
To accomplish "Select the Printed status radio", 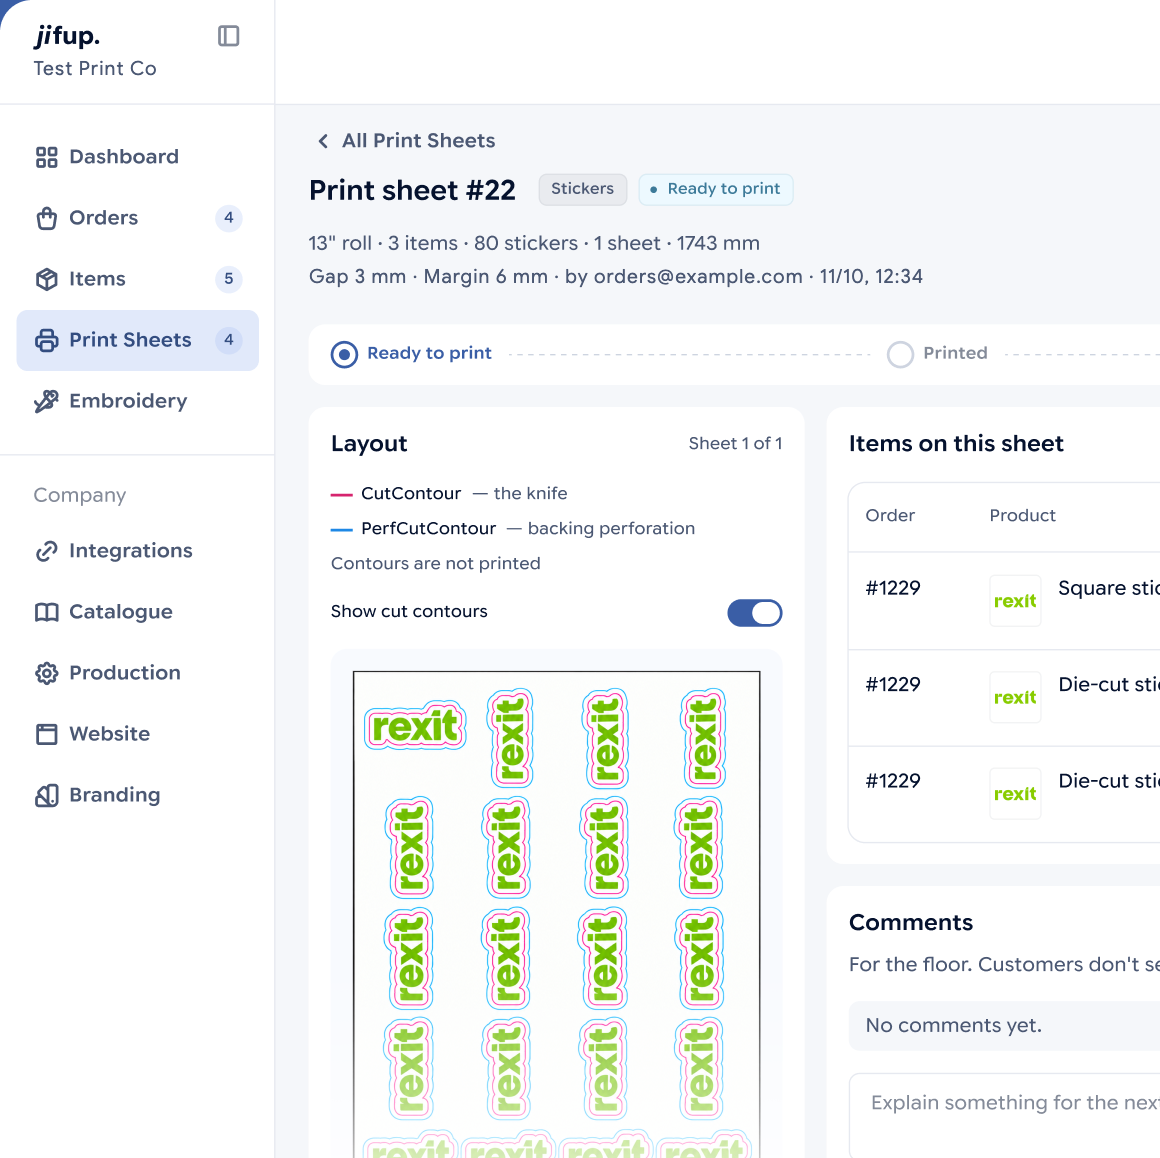I will pyautogui.click(x=900, y=354).
